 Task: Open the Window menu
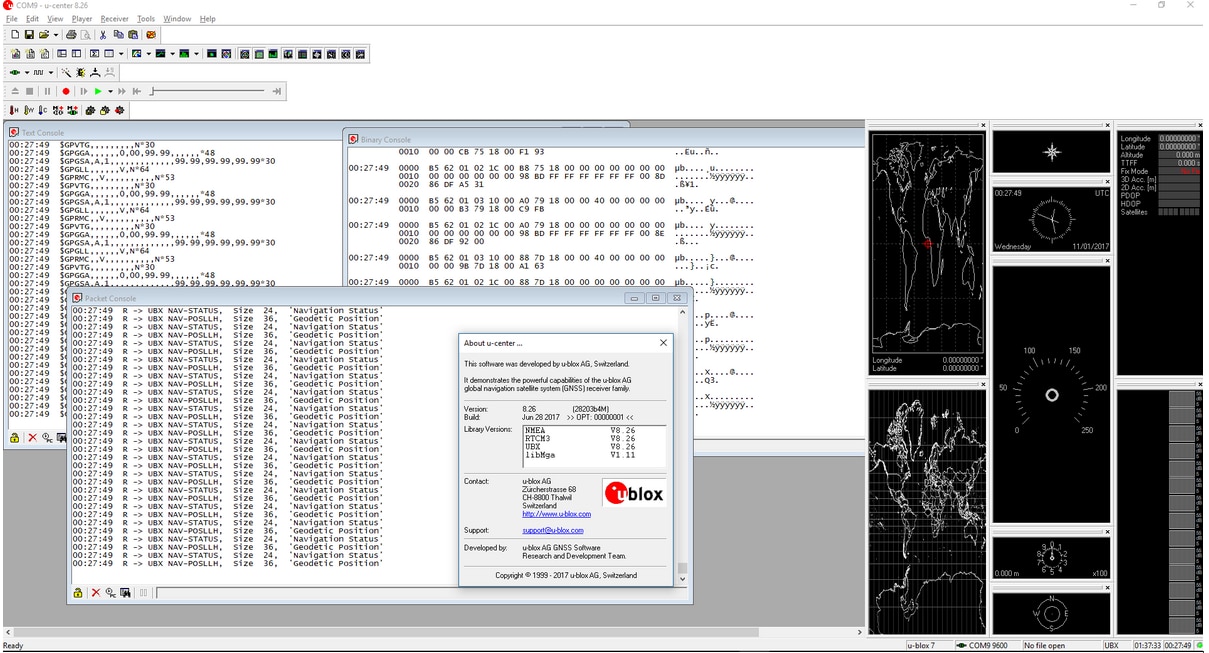(177, 19)
